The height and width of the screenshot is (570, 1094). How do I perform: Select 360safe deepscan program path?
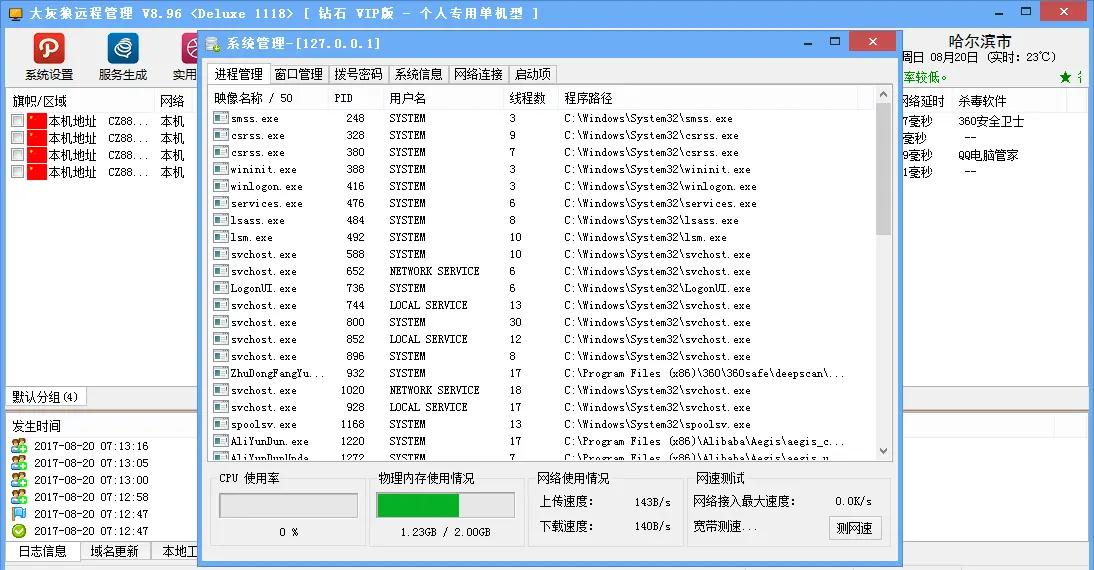(x=704, y=373)
